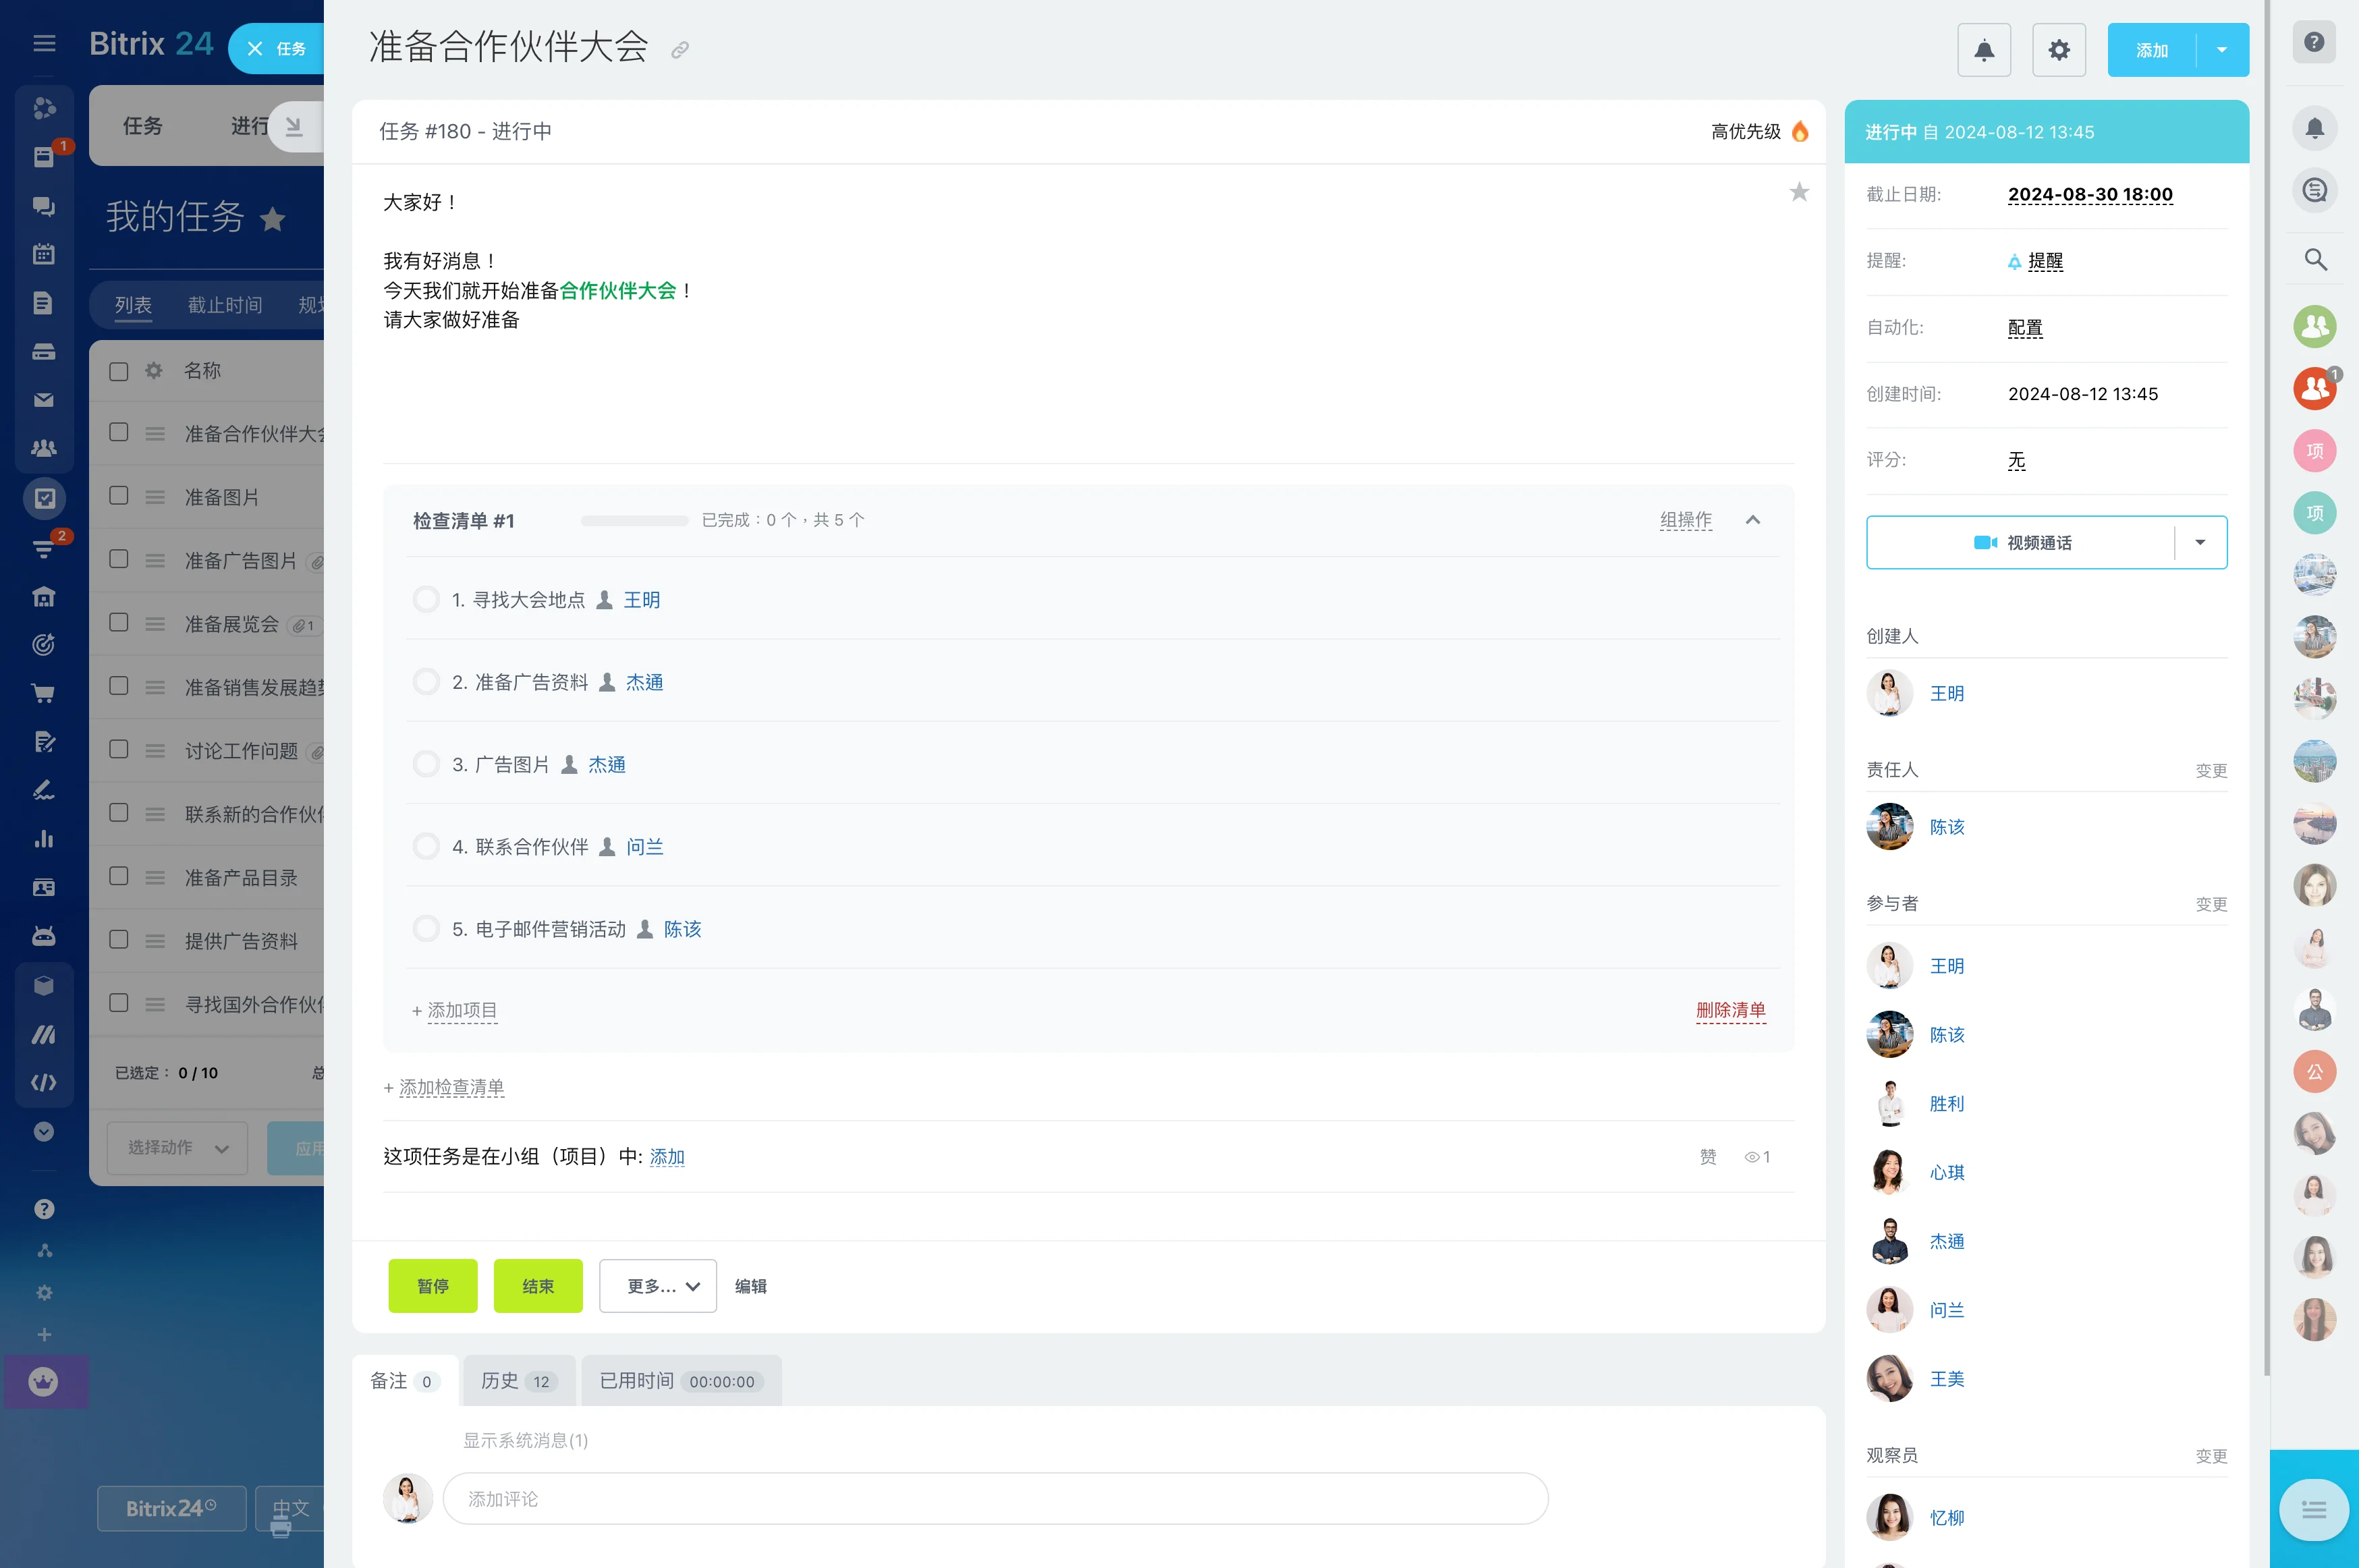Click green 结束 button
This screenshot has height=1568, width=2359.
(x=538, y=1286)
